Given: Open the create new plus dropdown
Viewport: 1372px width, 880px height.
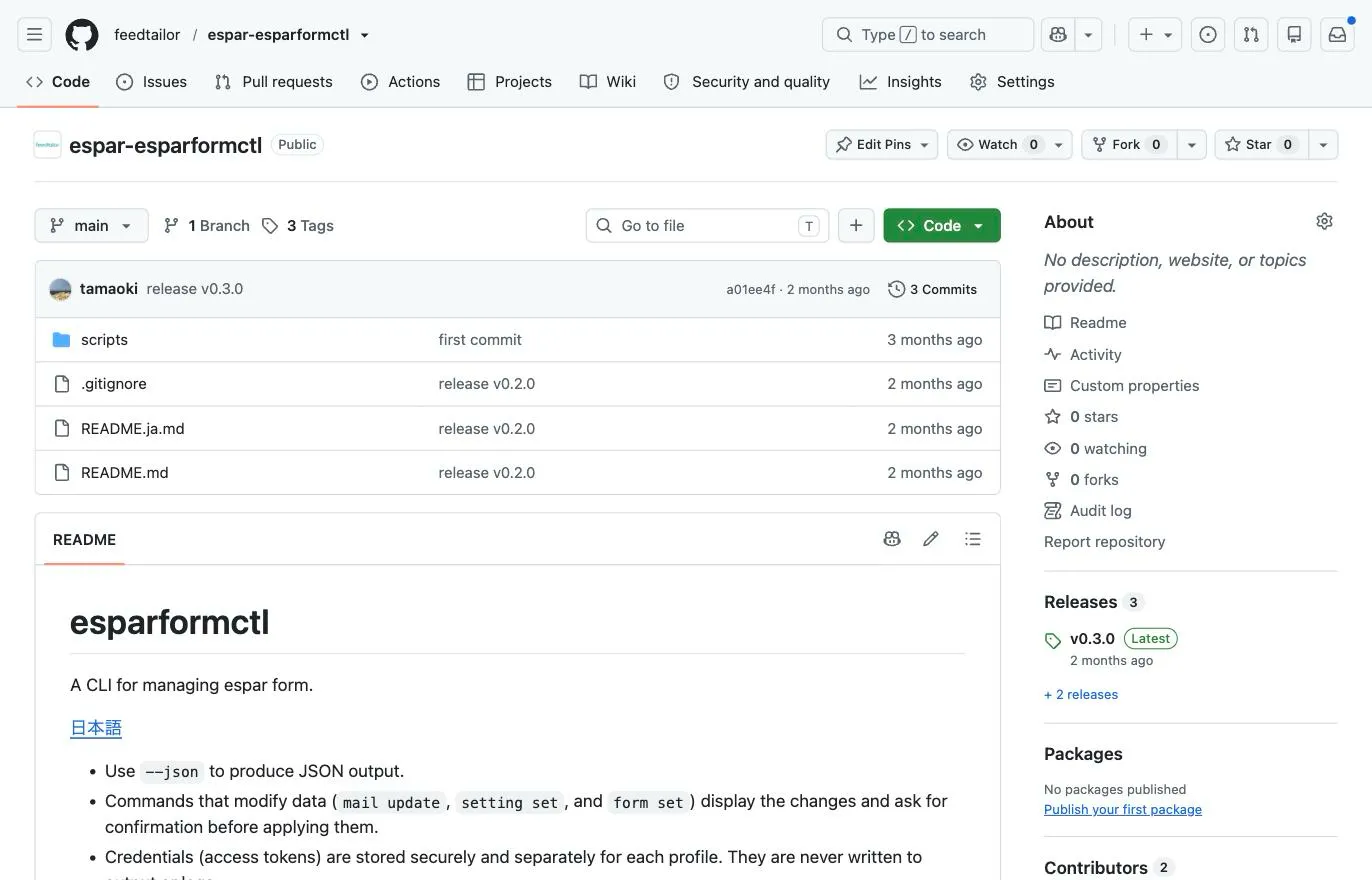Looking at the screenshot, I should [1155, 35].
